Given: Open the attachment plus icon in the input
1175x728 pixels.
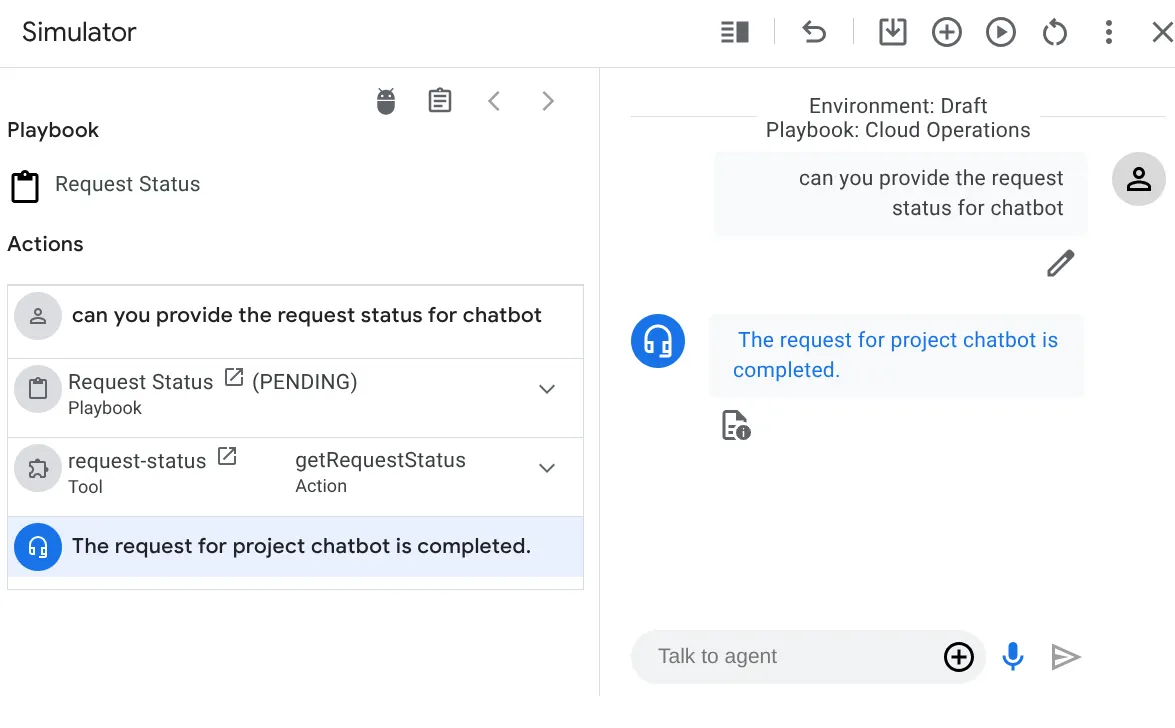Looking at the screenshot, I should pyautogui.click(x=958, y=657).
